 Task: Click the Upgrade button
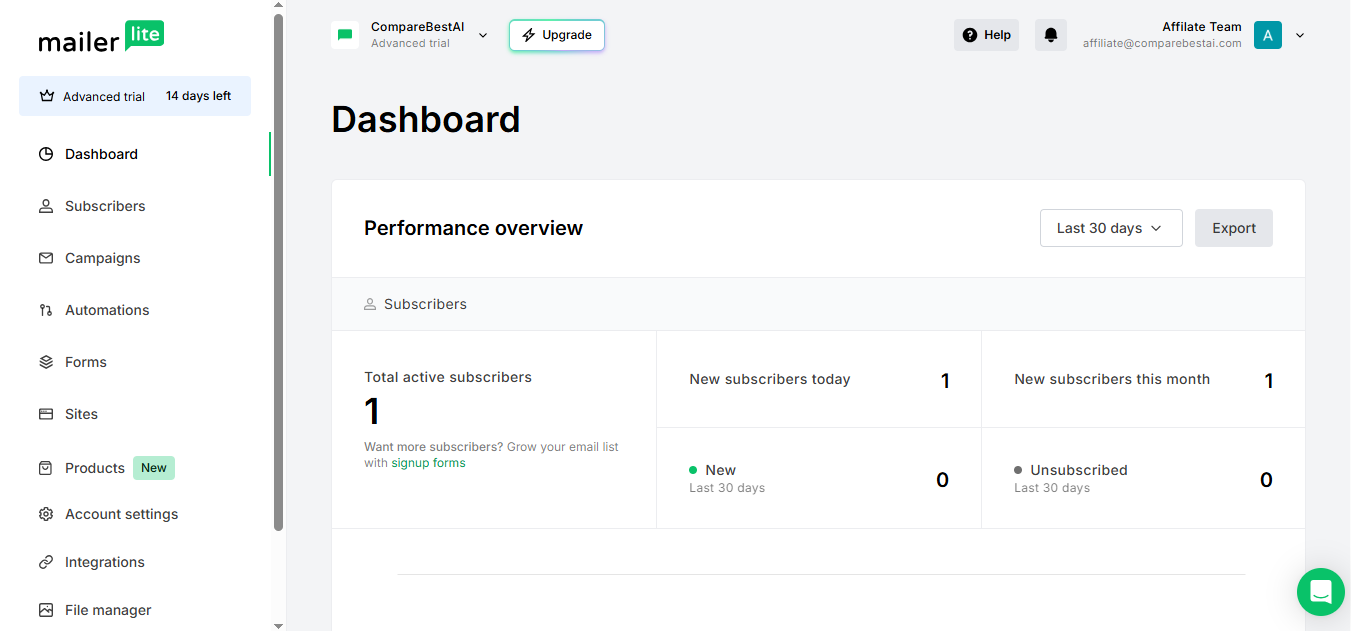[x=557, y=35]
